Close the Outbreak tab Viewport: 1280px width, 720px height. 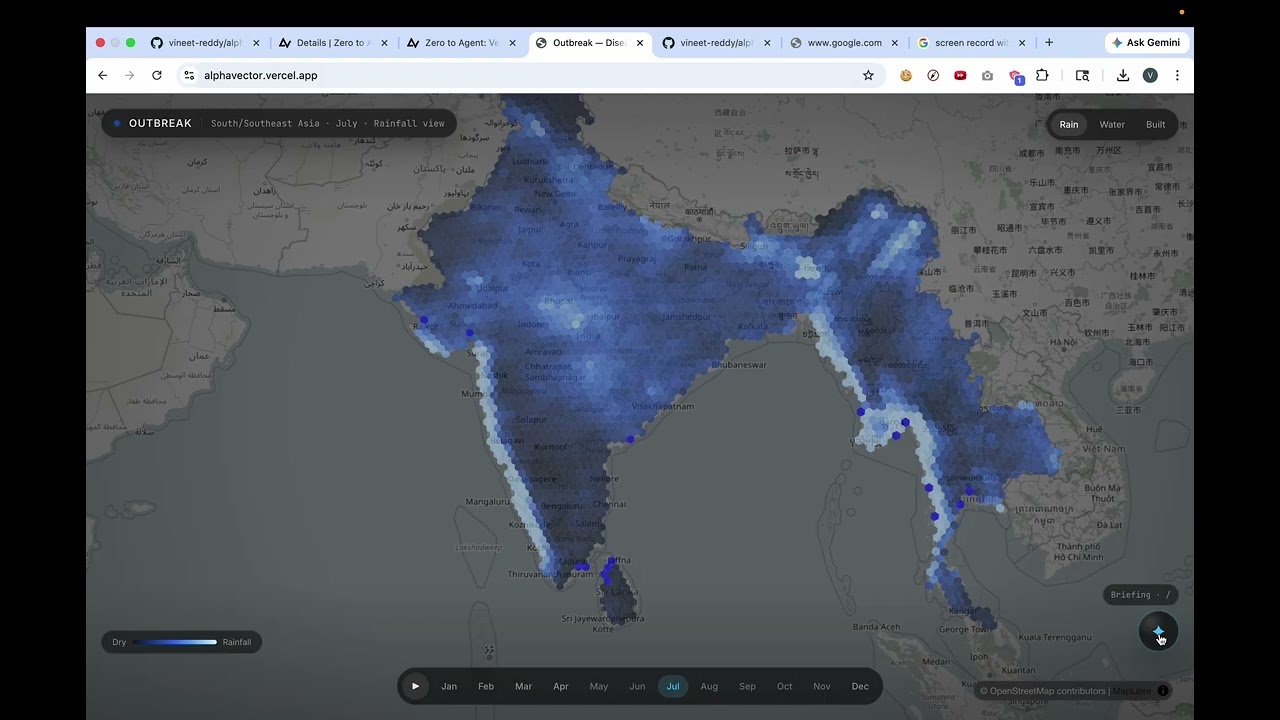[640, 43]
